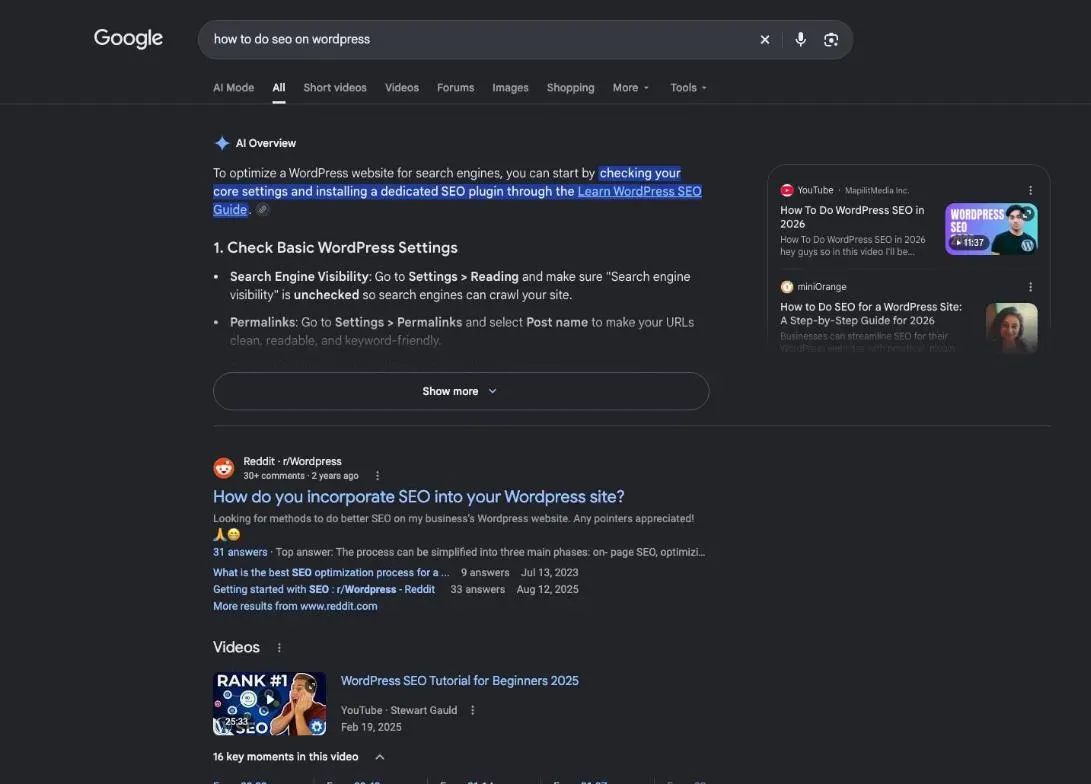Play the RANK #1 SEO video thumbnail
The width and height of the screenshot is (1091, 784).
(269, 703)
